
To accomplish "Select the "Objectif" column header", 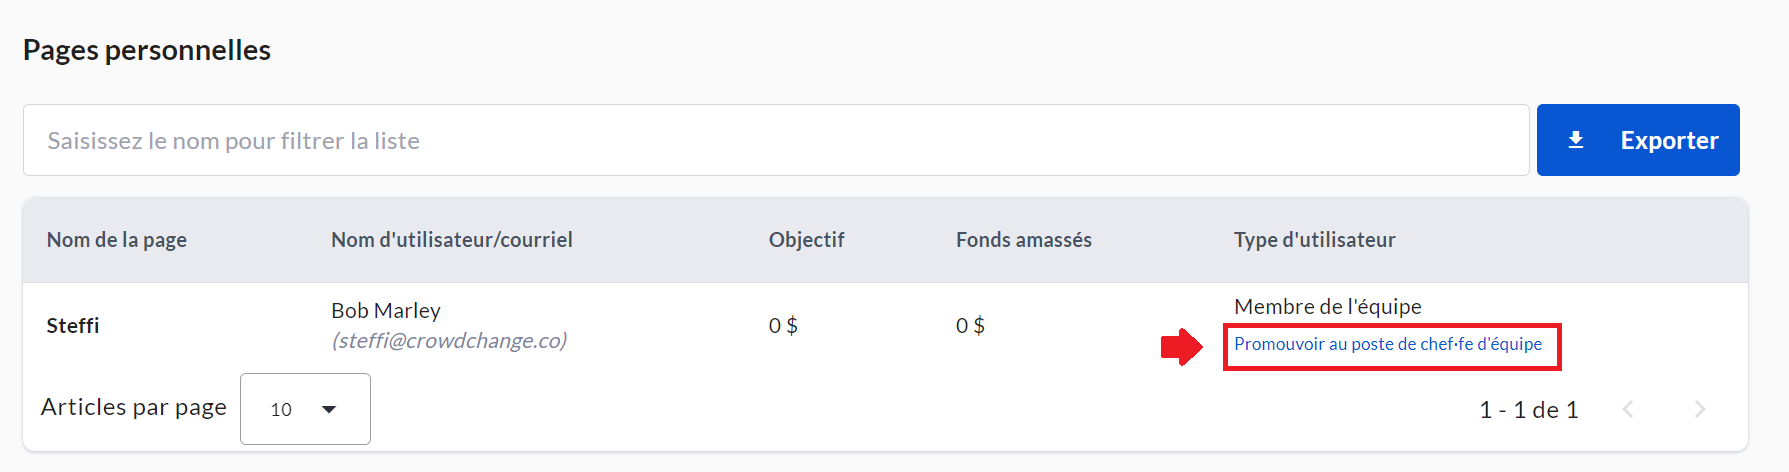I will 806,240.
